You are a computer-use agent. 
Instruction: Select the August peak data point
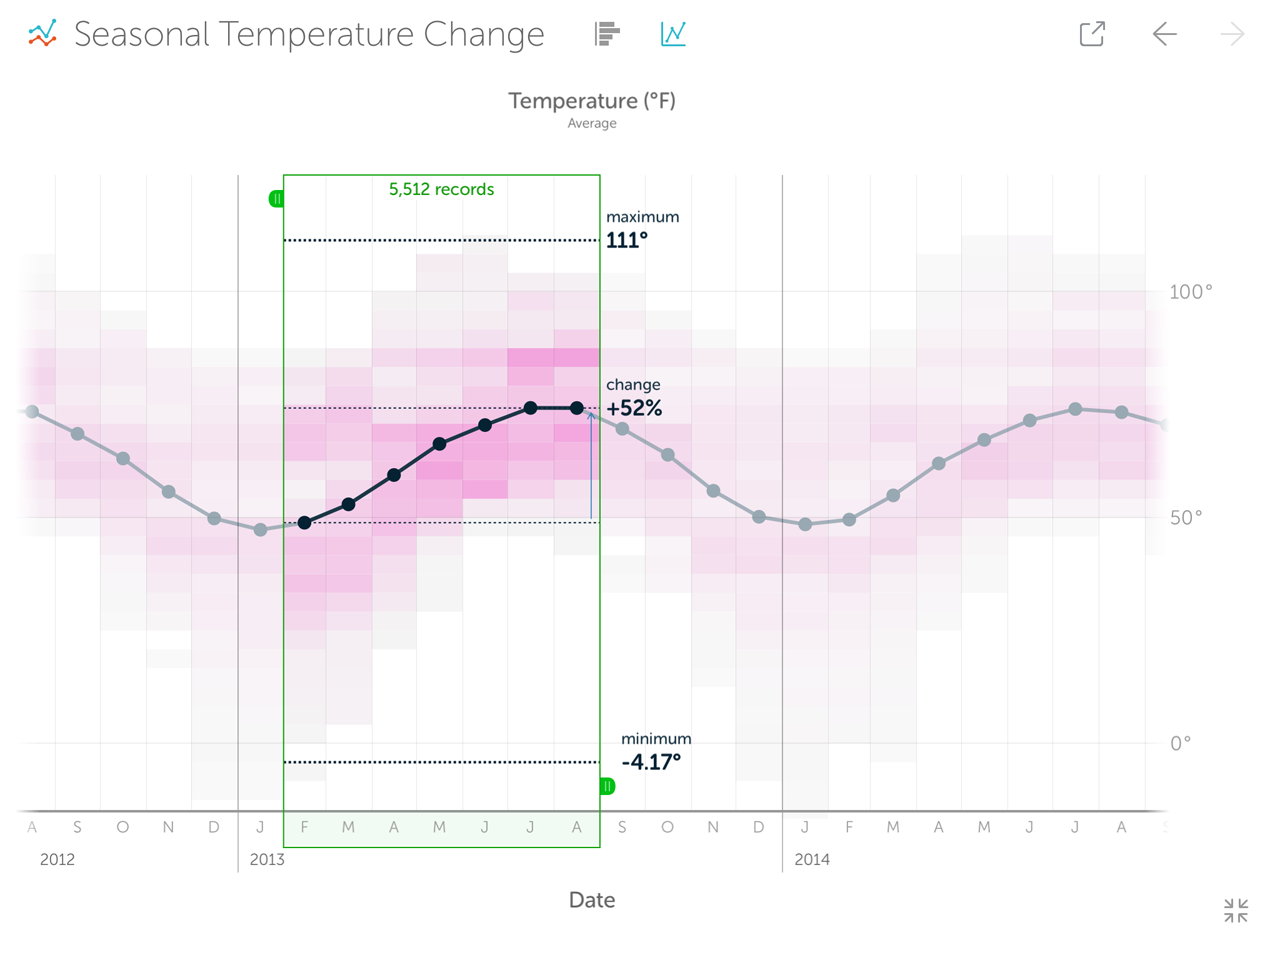[x=576, y=408]
